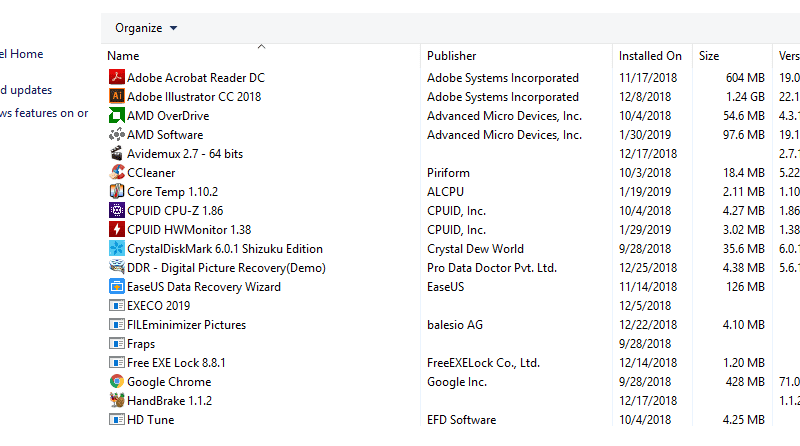Select the FILEminimizer Pictures icon

(116, 324)
